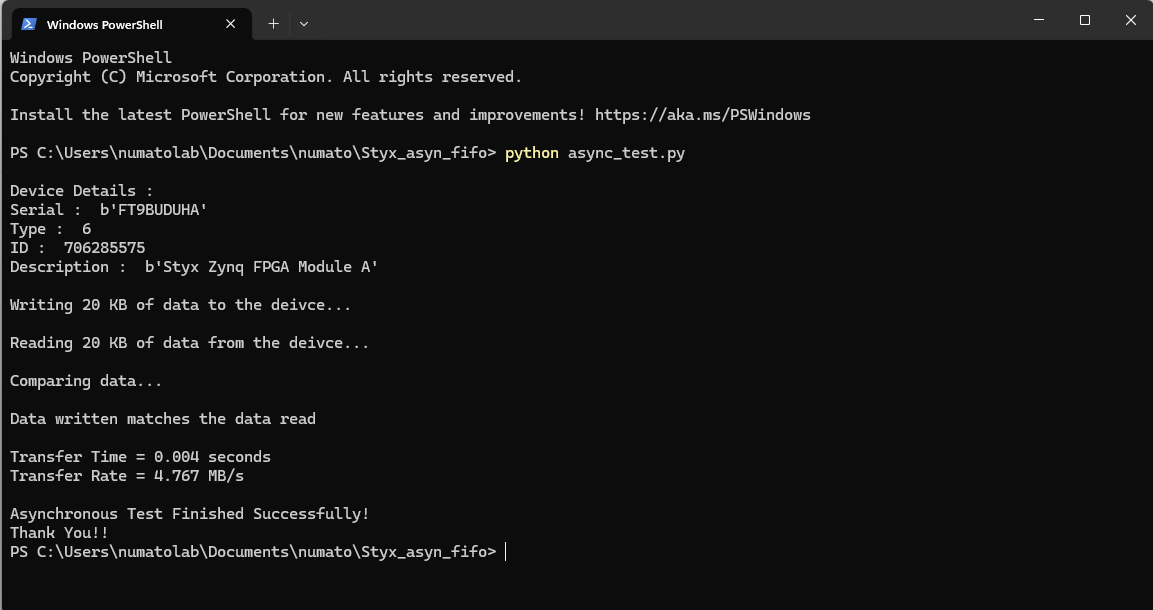Open the https://aka.ms/PSWindows link
This screenshot has height=610, width=1153.
coord(702,115)
